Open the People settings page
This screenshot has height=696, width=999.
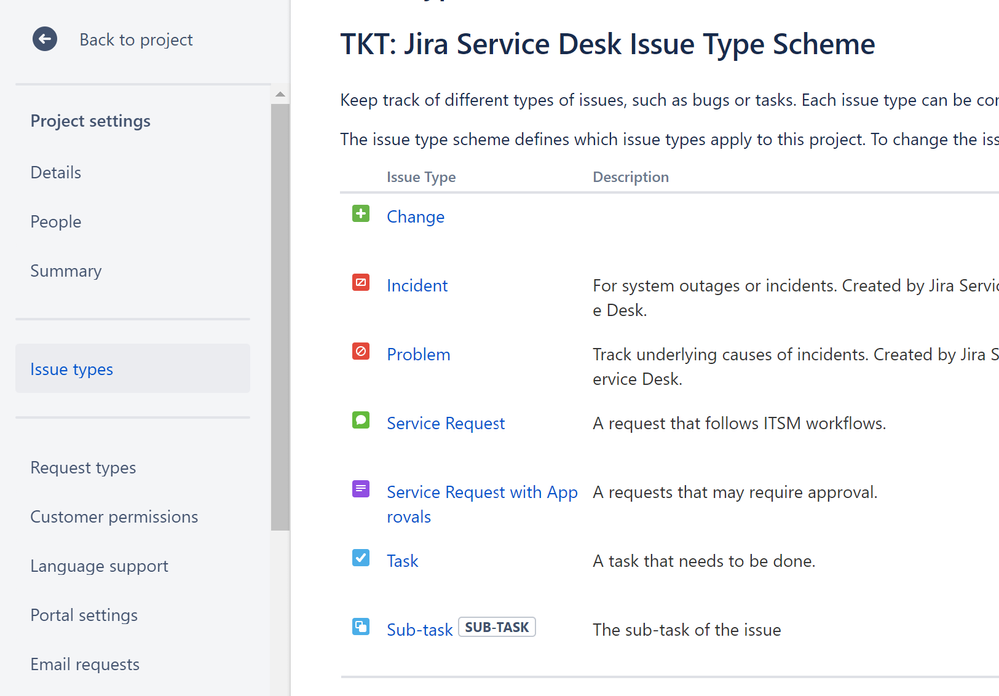(56, 222)
